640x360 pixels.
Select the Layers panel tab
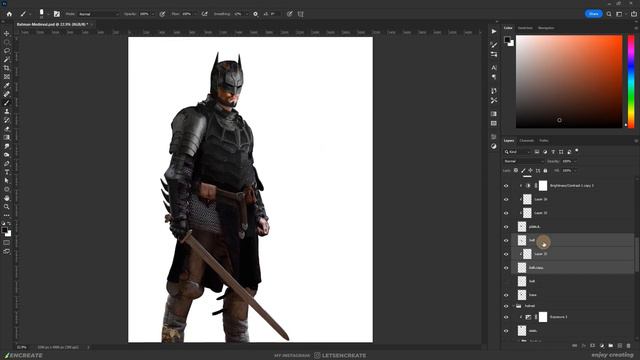(x=509, y=141)
